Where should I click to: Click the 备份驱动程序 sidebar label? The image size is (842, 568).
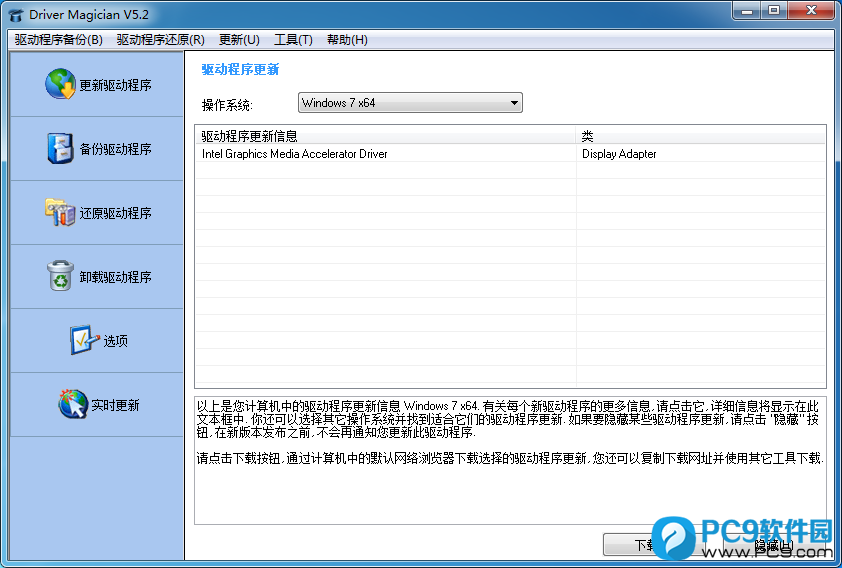[115, 149]
